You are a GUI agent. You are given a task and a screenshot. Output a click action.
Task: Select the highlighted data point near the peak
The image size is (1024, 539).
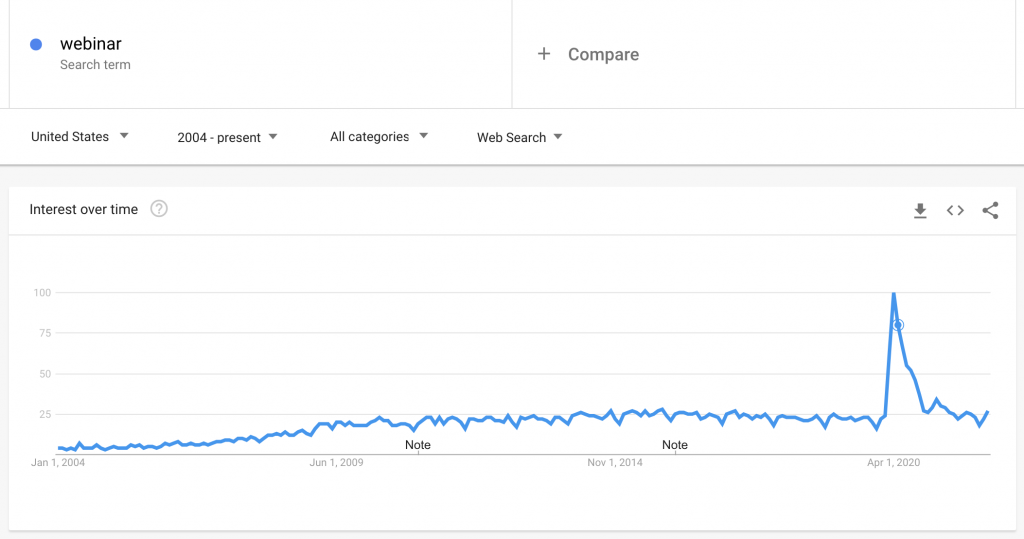pos(898,325)
